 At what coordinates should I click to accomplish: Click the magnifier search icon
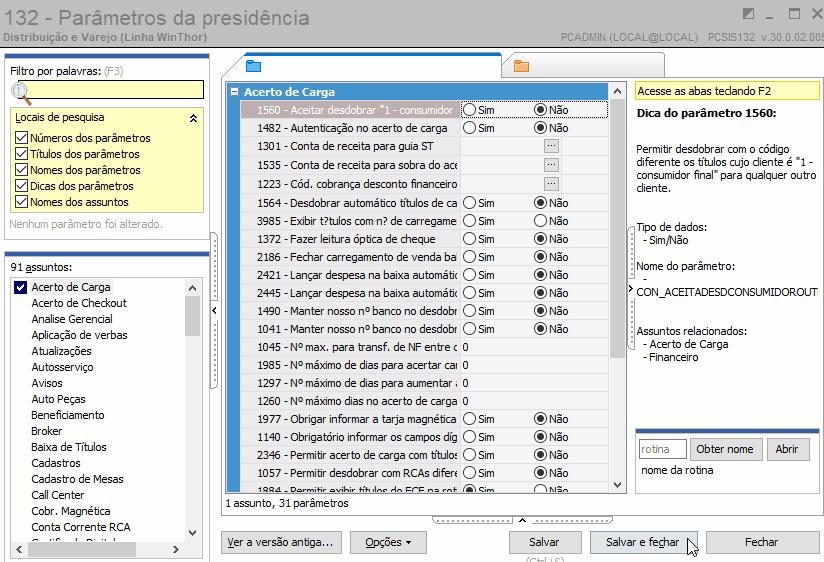pos(21,93)
